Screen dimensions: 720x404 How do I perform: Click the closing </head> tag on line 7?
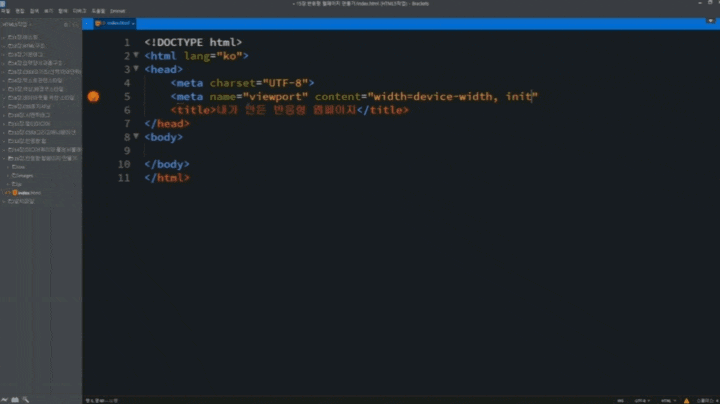tap(167, 123)
